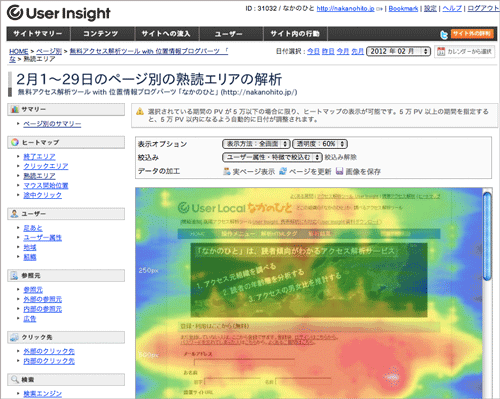Click the ページを更新 refresh icon
Image resolution: width=500 pixels, height=399 pixels.
click(283, 171)
